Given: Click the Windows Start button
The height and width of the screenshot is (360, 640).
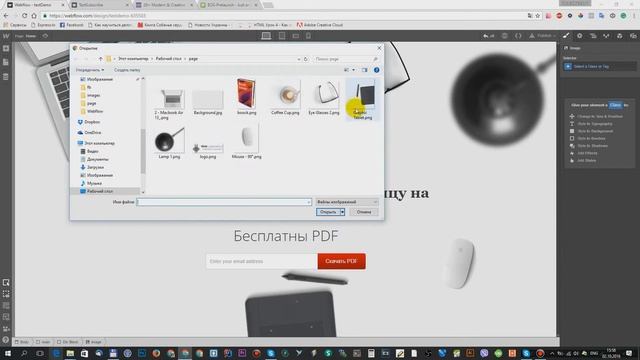Looking at the screenshot, I should pos(7,353).
